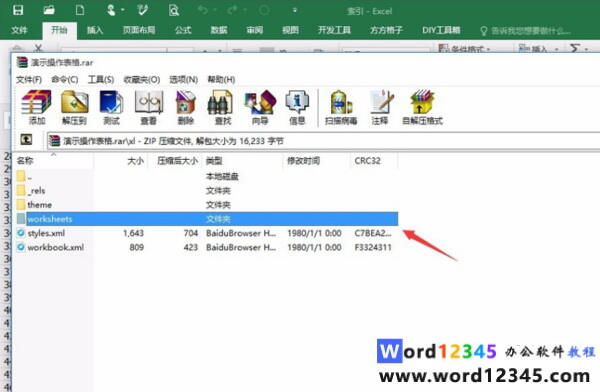The image size is (600, 392).
Task: Click the Test (测试) archive icon
Action: coord(111,107)
